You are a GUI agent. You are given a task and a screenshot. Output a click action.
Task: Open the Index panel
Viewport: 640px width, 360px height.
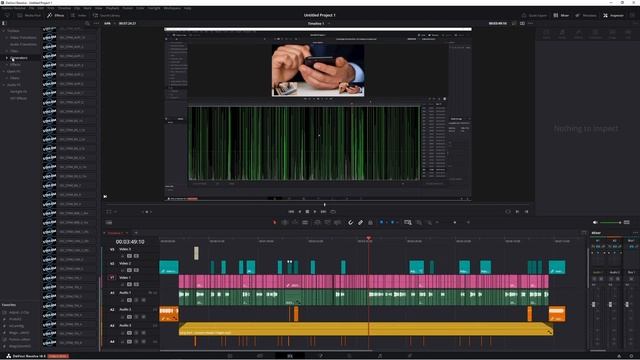(x=79, y=16)
